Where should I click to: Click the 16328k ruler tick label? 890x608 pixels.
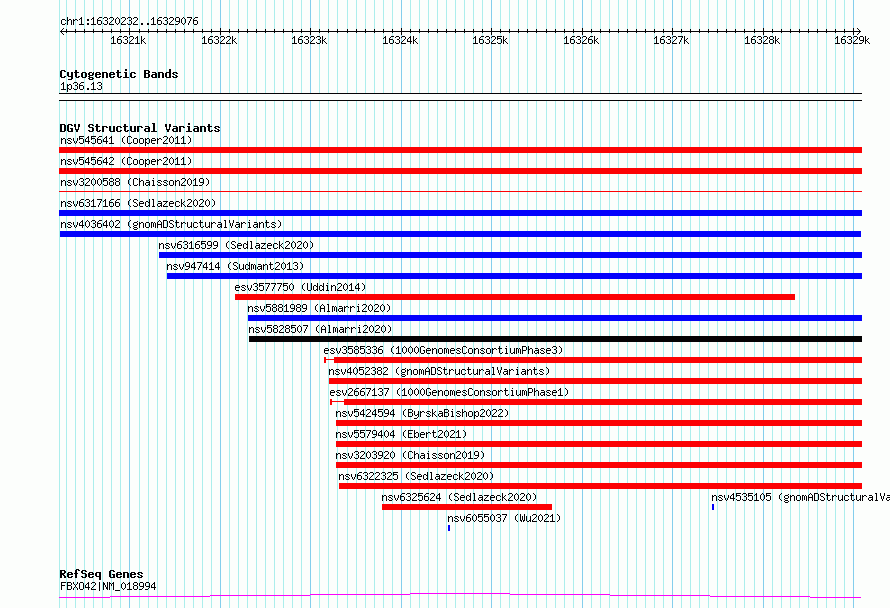762,40
